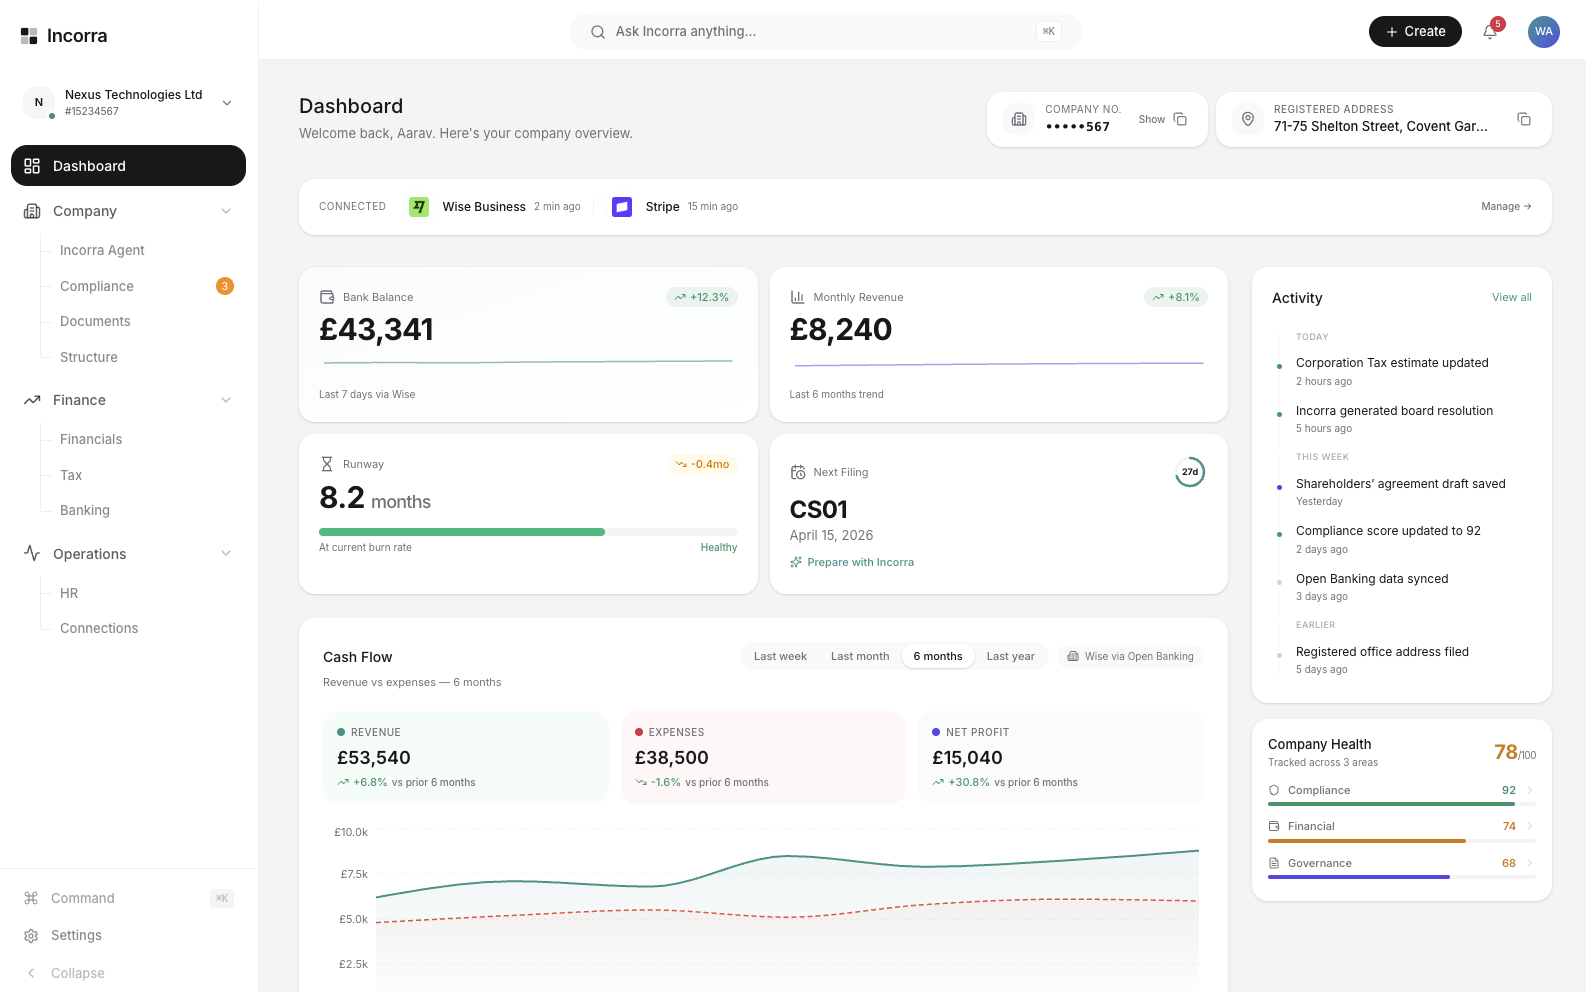Click the Create button

(1414, 32)
